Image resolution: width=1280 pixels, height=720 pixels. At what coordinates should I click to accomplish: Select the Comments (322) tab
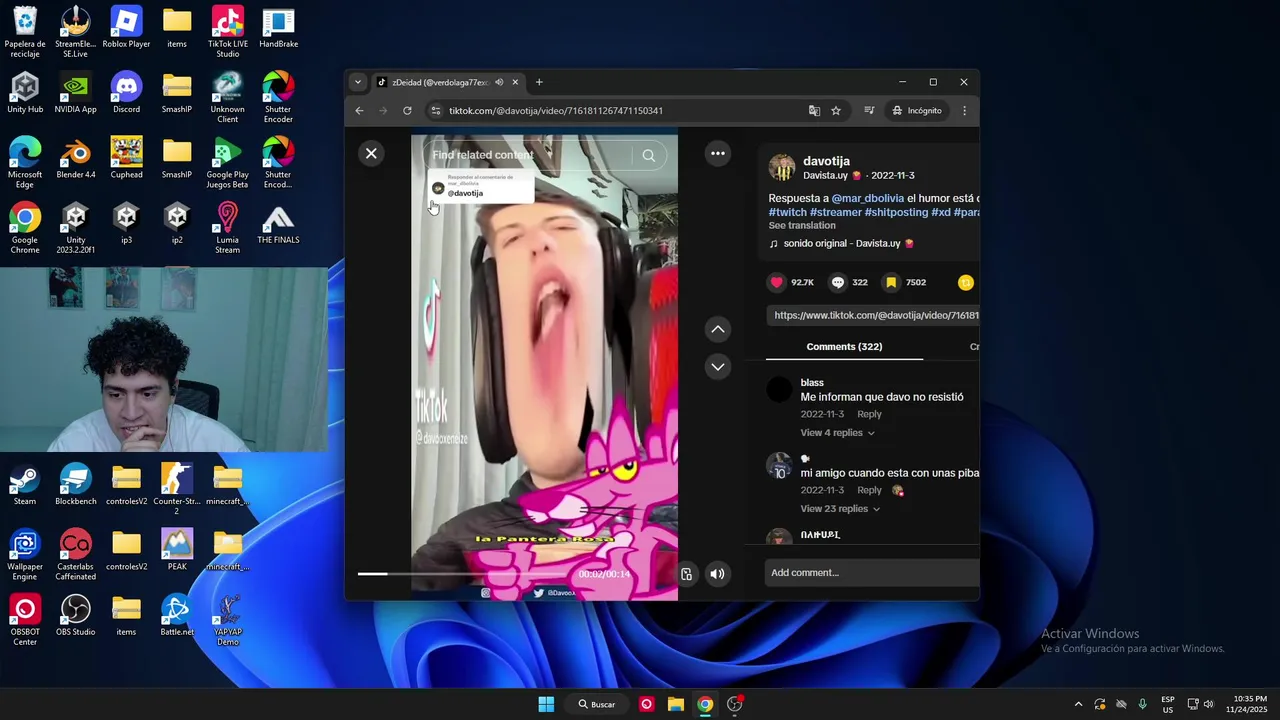(844, 346)
